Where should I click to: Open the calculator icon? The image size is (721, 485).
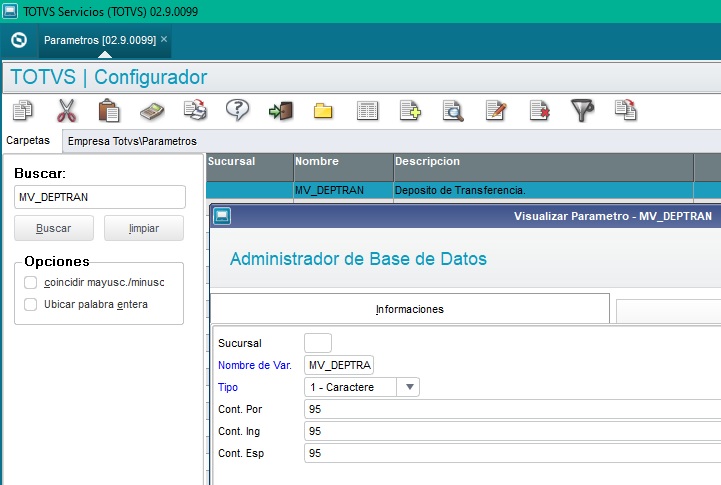pyautogui.click(x=152, y=111)
